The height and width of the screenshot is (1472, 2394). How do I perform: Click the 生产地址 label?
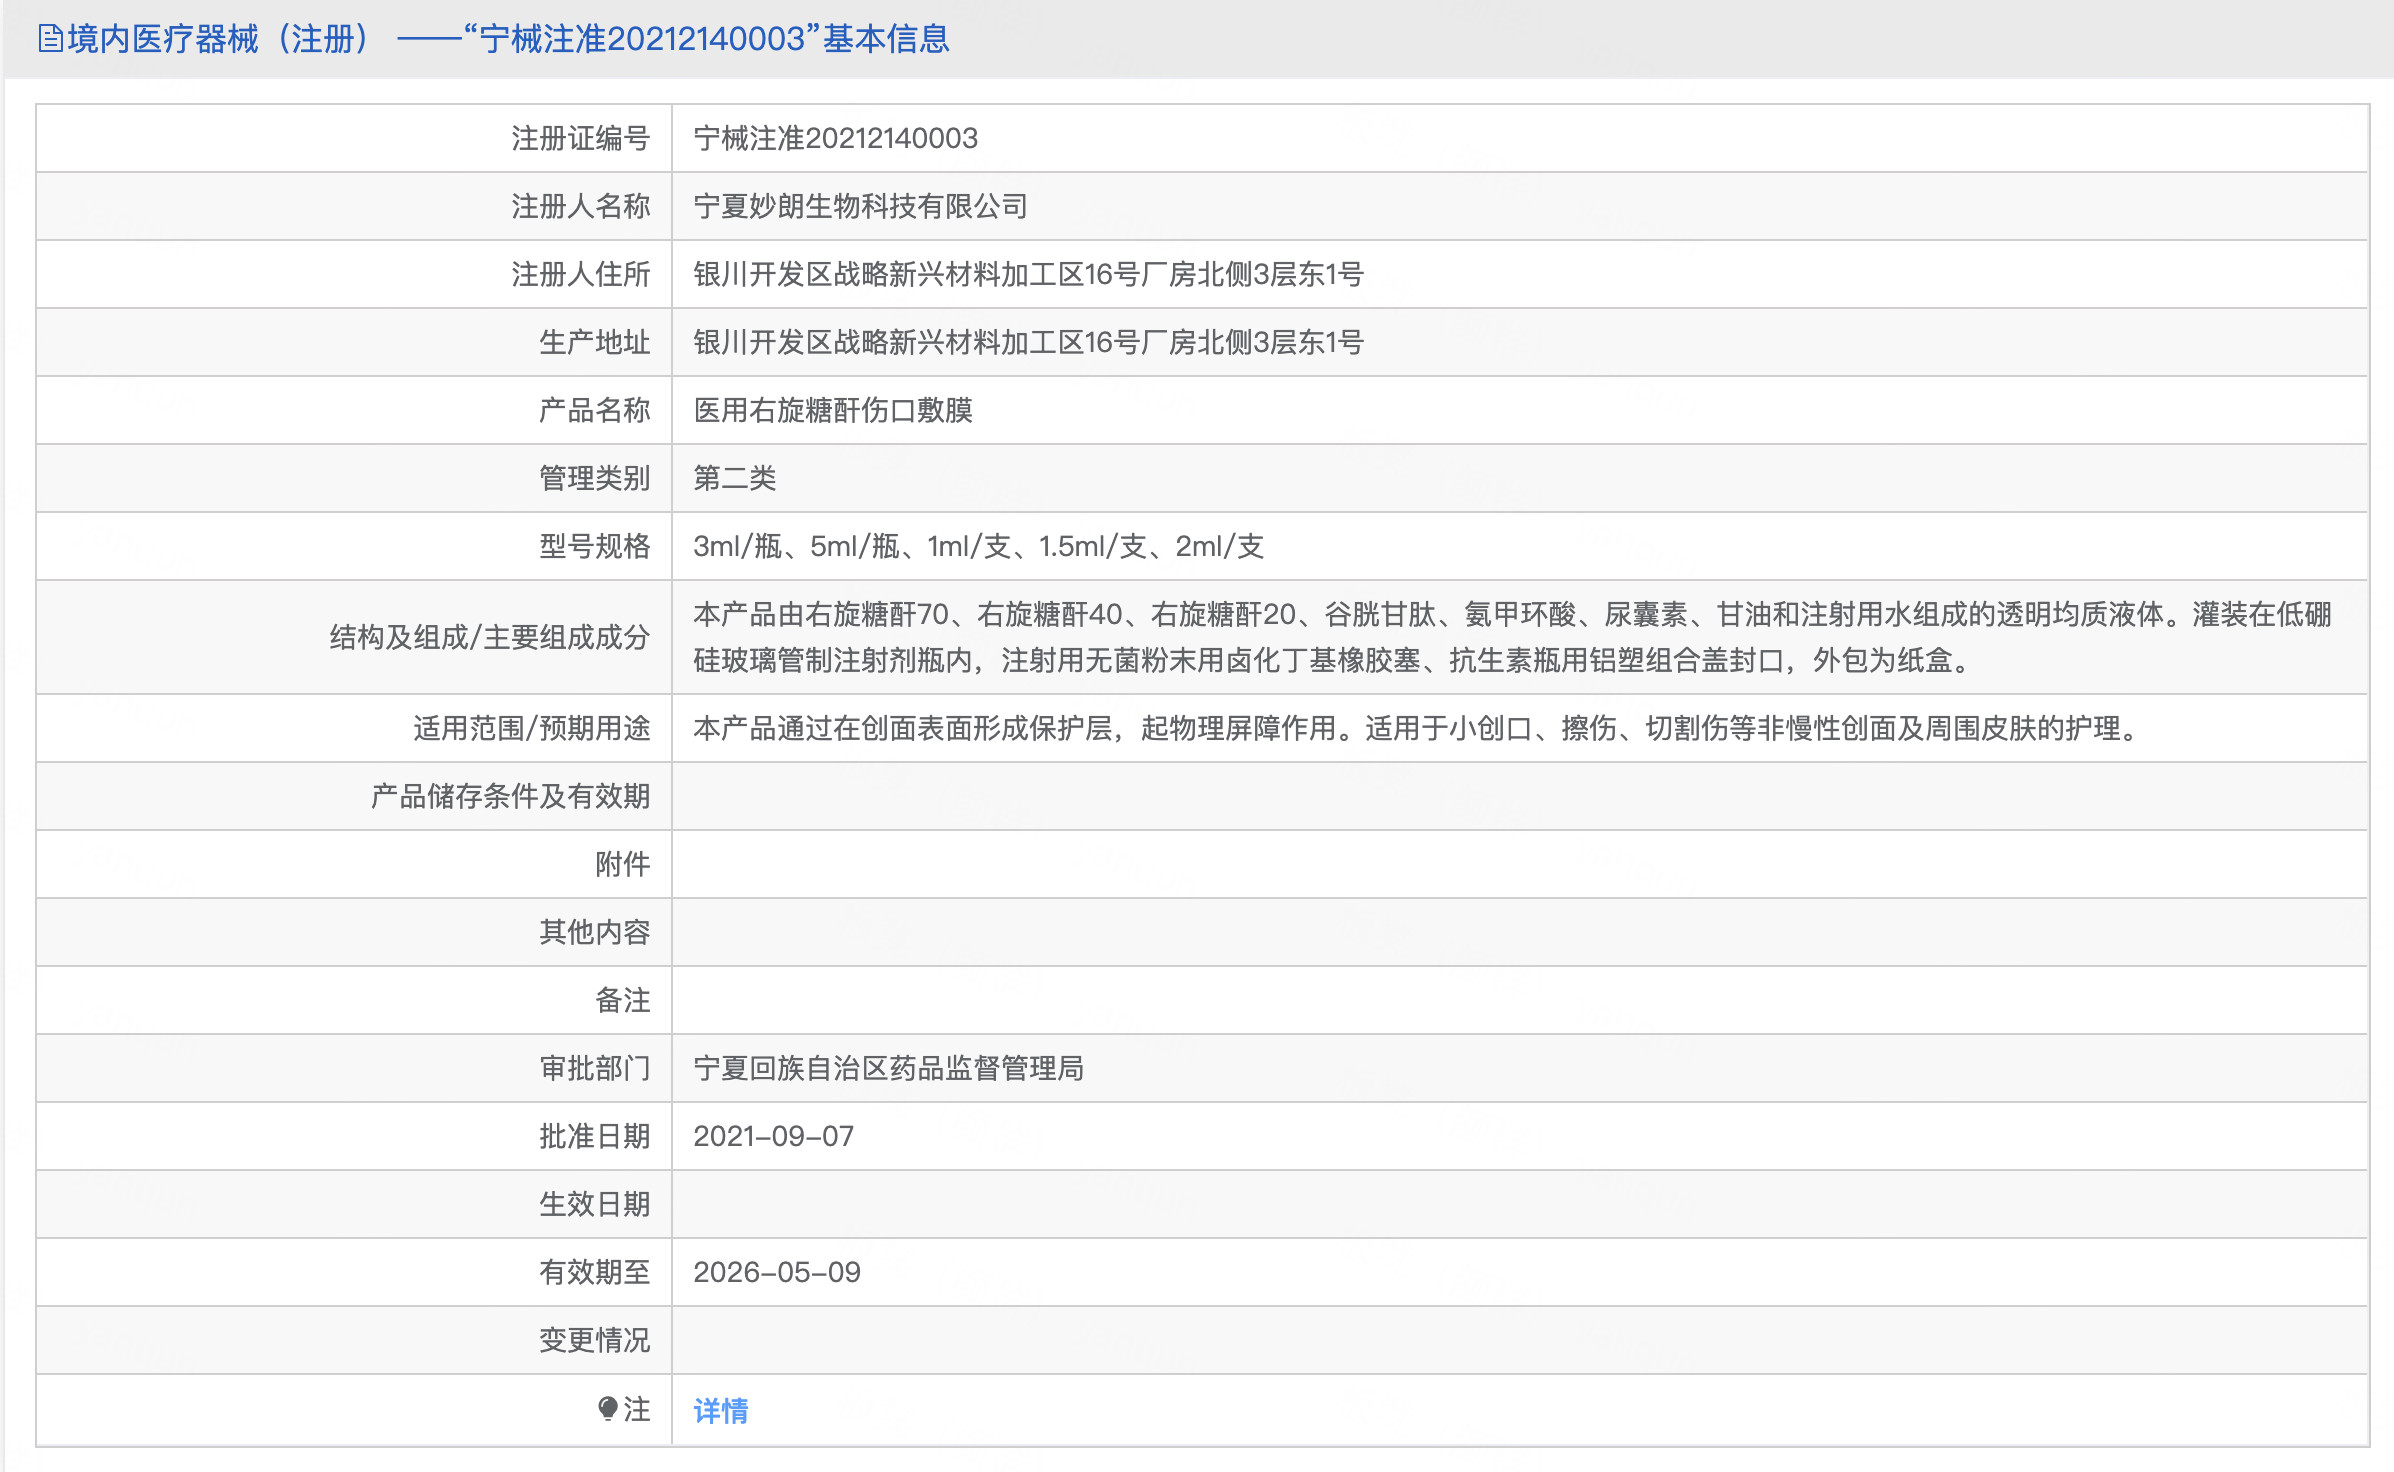click(595, 342)
